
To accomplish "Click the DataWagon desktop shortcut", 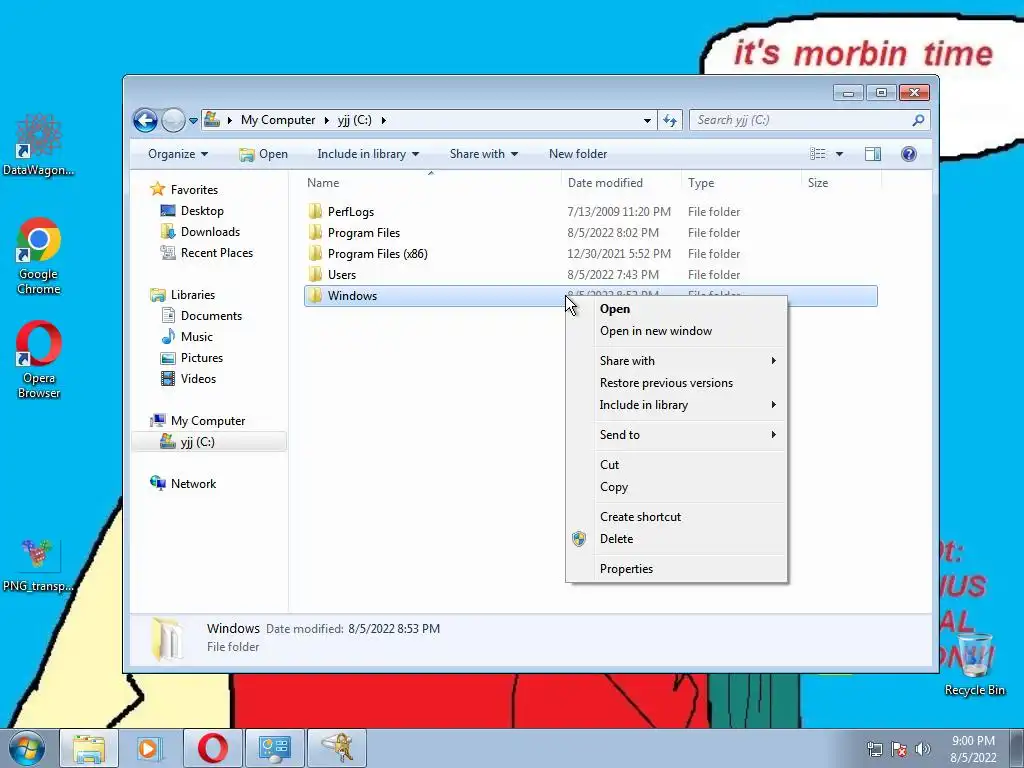I will click(39, 145).
